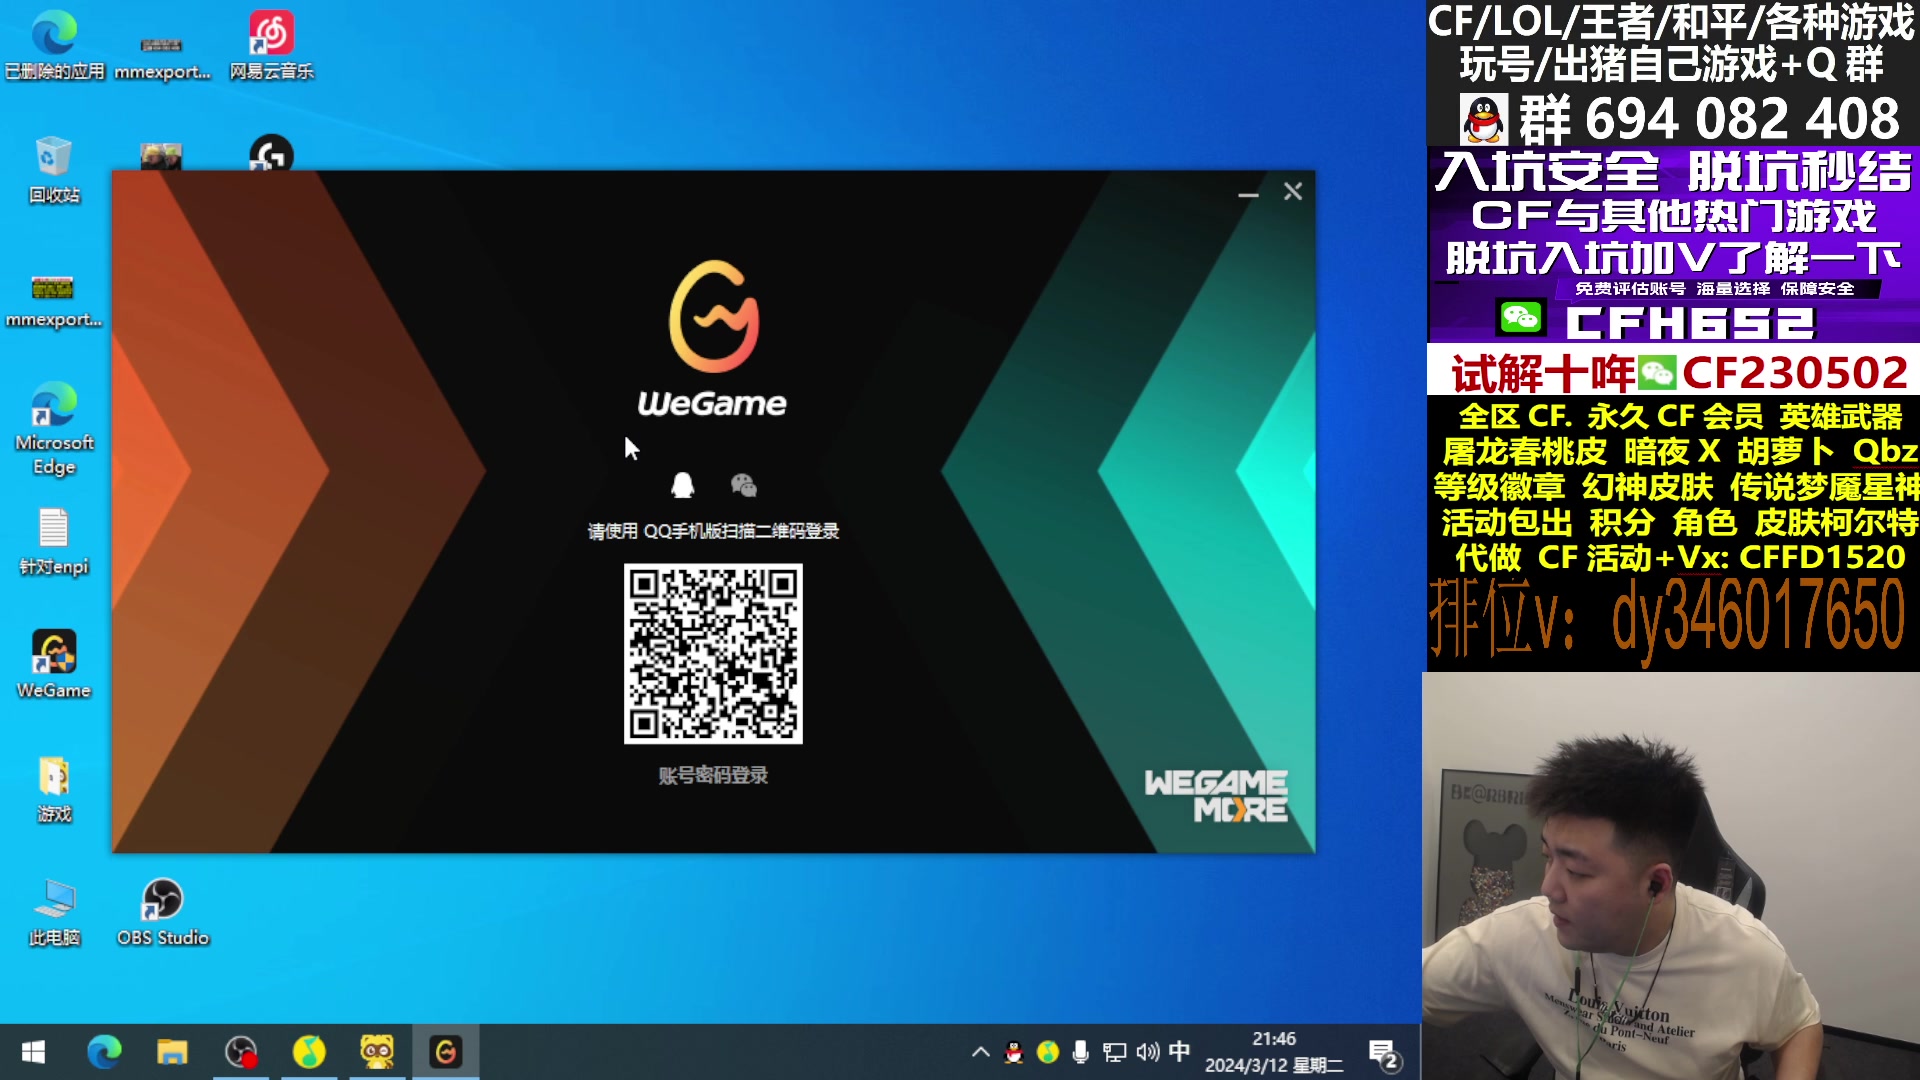Open 网易云音乐 desktop shortcut

pyautogui.click(x=271, y=46)
